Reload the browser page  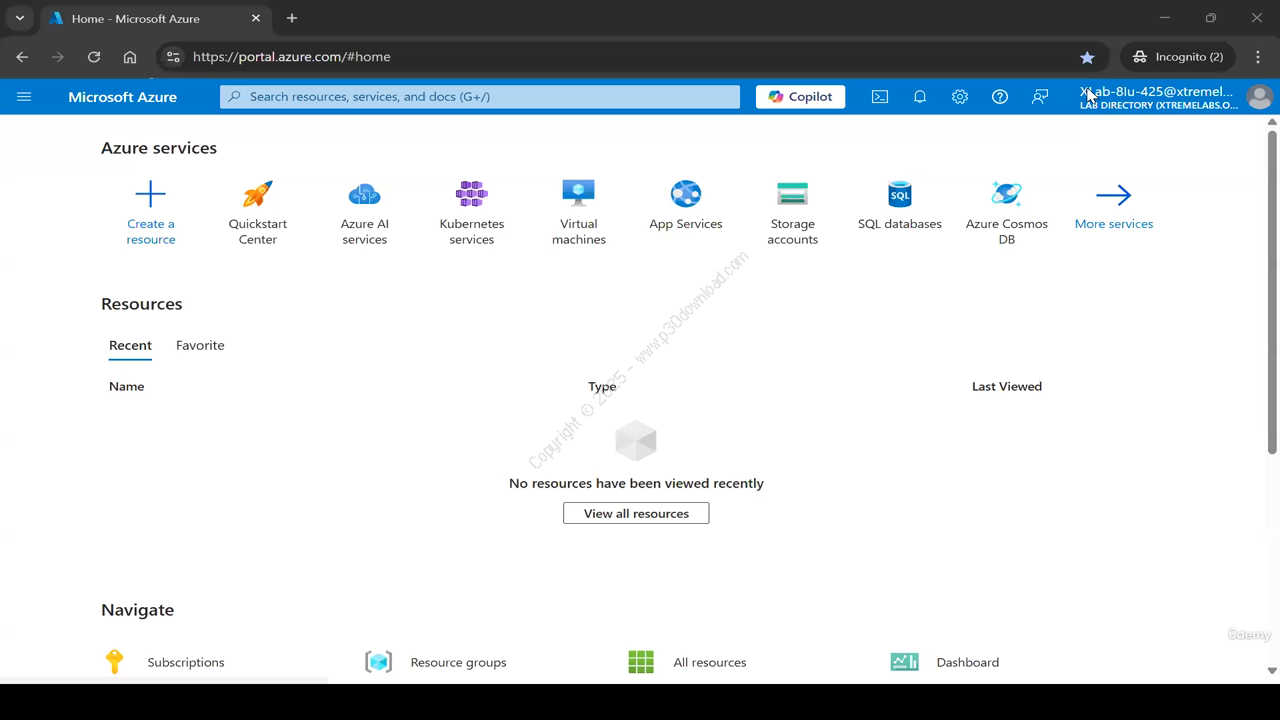point(94,57)
